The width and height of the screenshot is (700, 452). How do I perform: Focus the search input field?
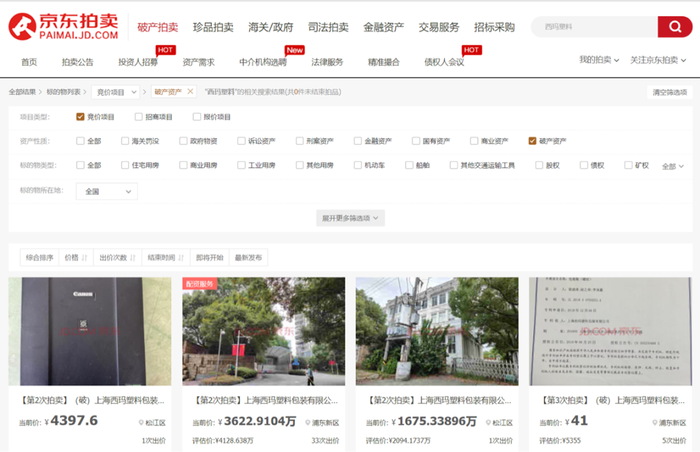[x=594, y=27]
